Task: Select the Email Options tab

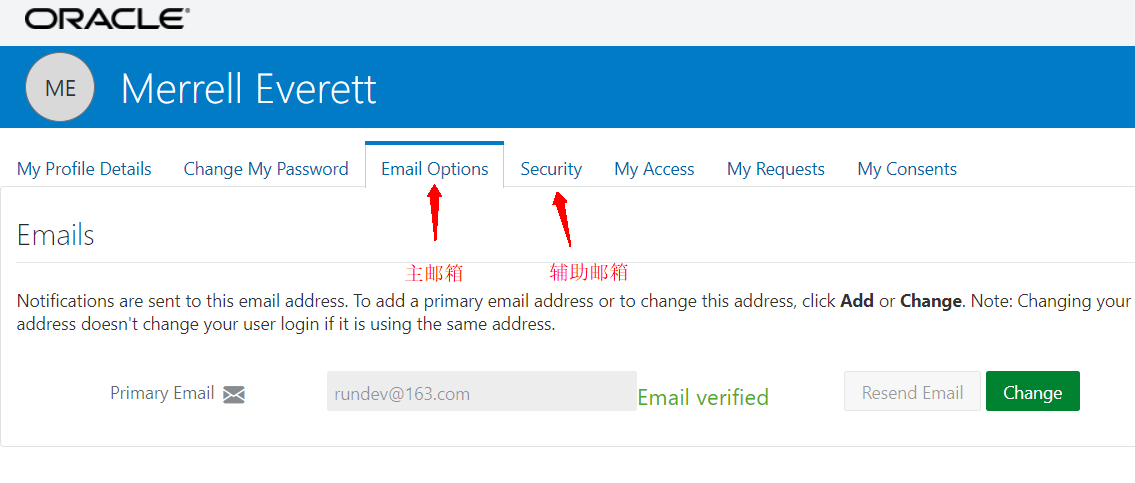Action: click(x=435, y=169)
